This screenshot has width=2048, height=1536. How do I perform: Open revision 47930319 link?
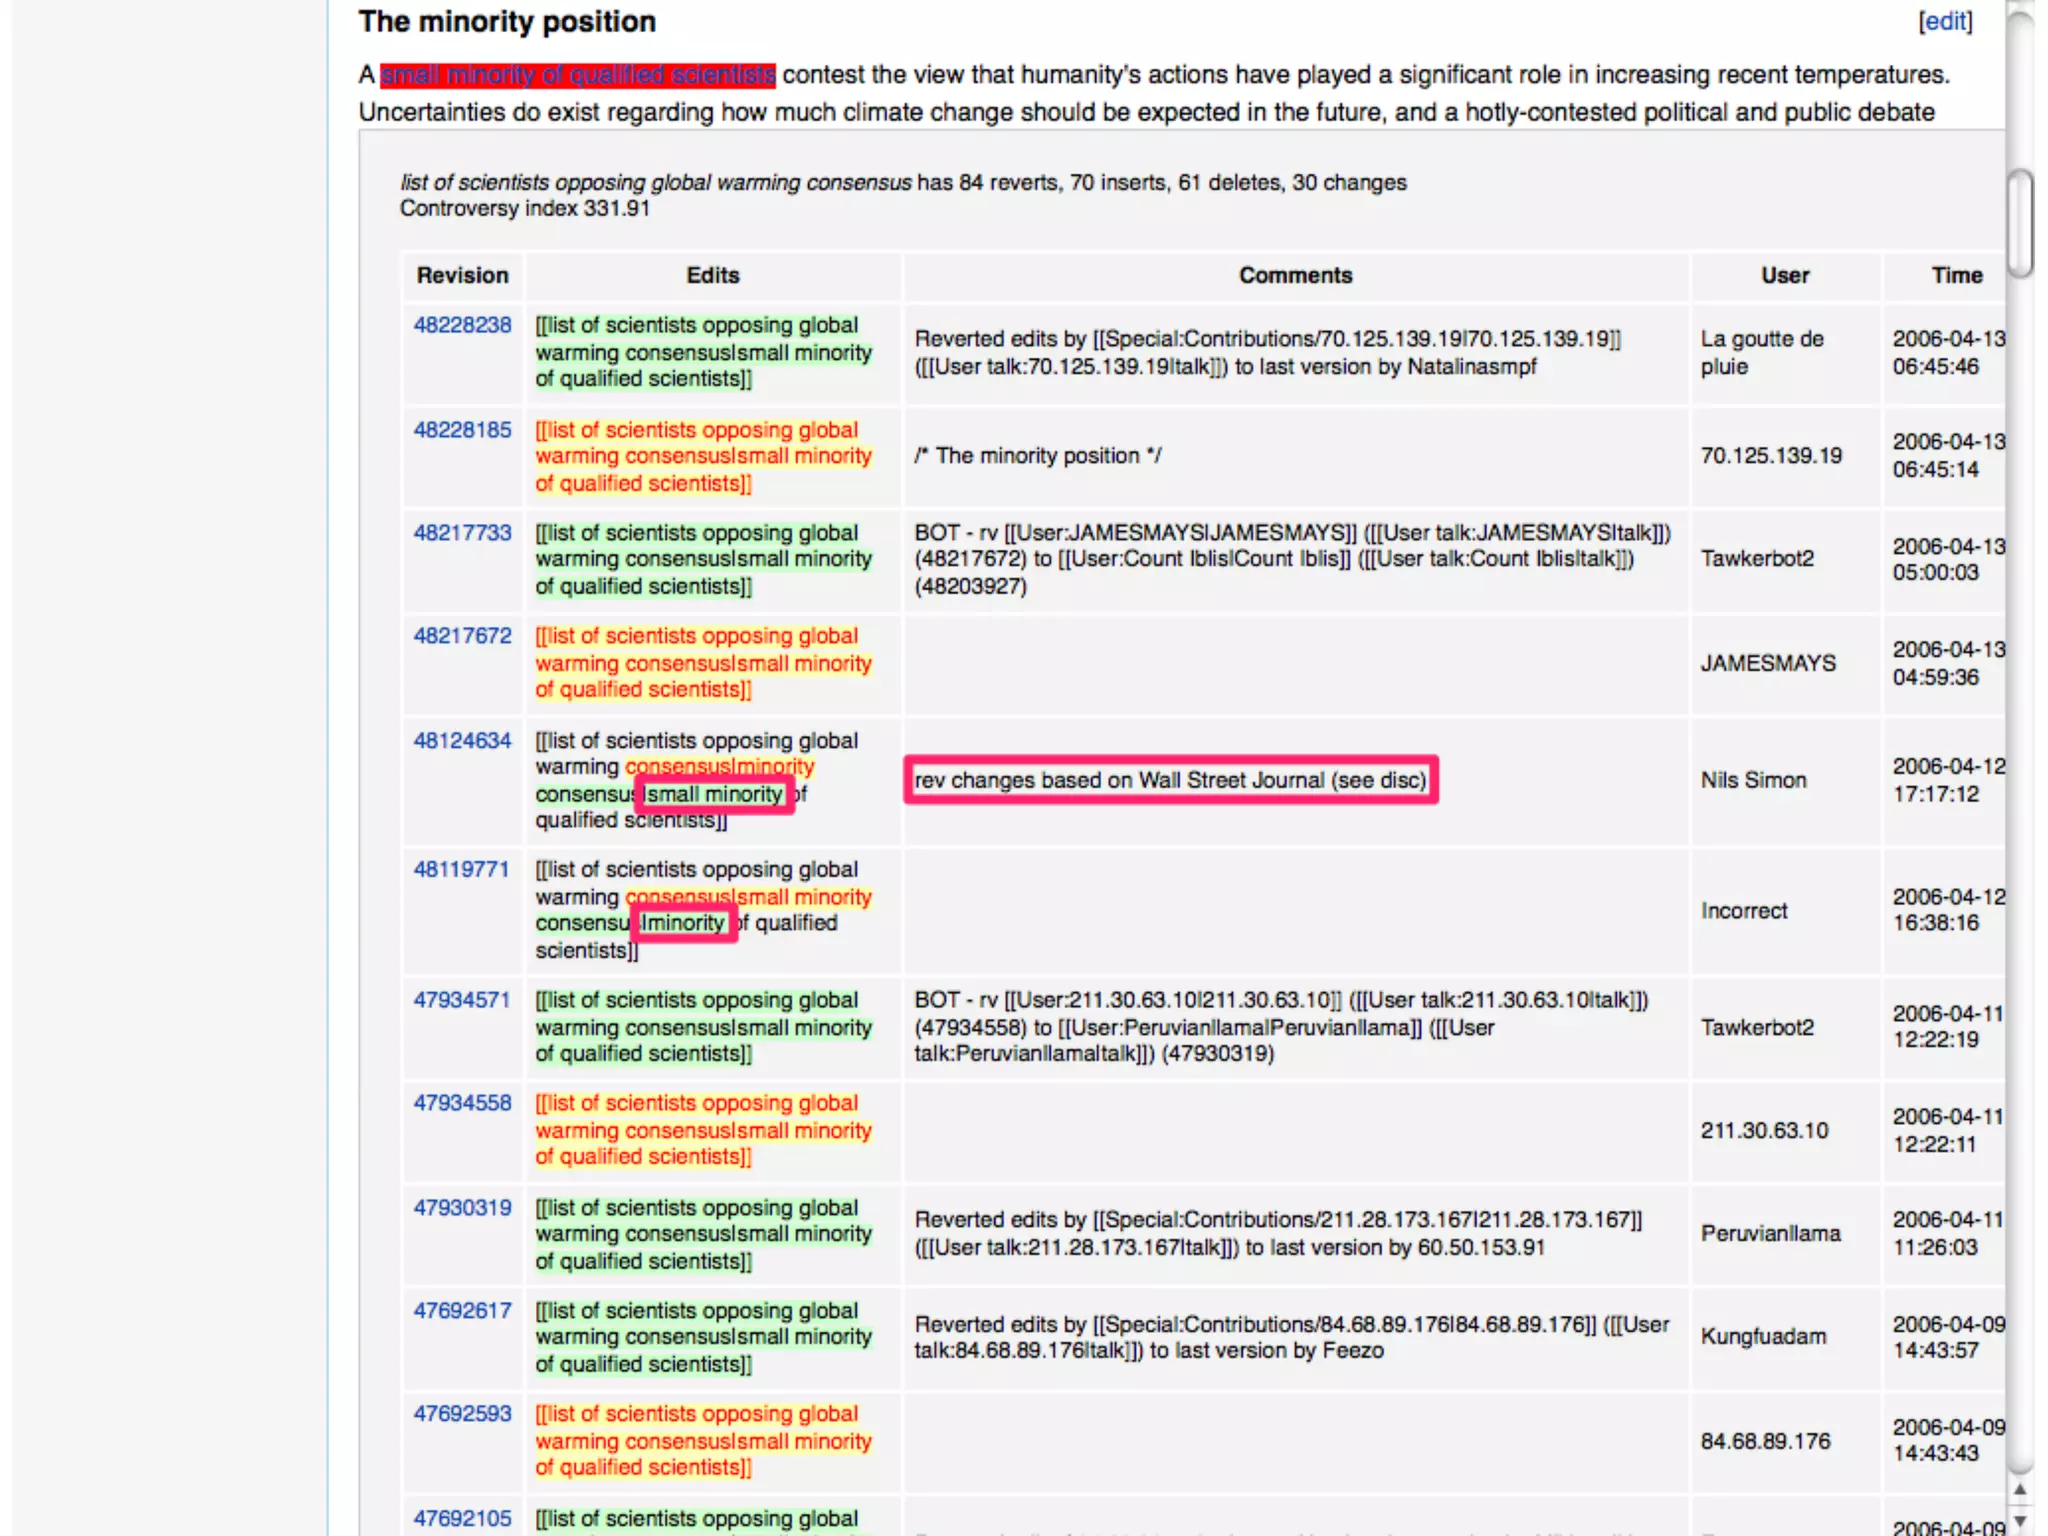[462, 1208]
